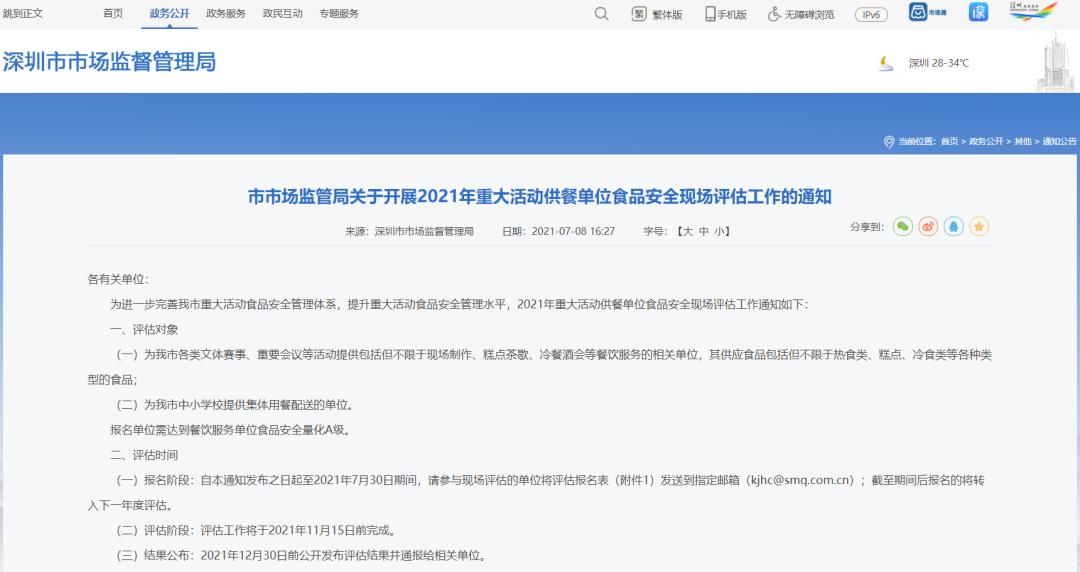The height and width of the screenshot is (572, 1080).
Task: Set font size to 中
Action: click(703, 231)
